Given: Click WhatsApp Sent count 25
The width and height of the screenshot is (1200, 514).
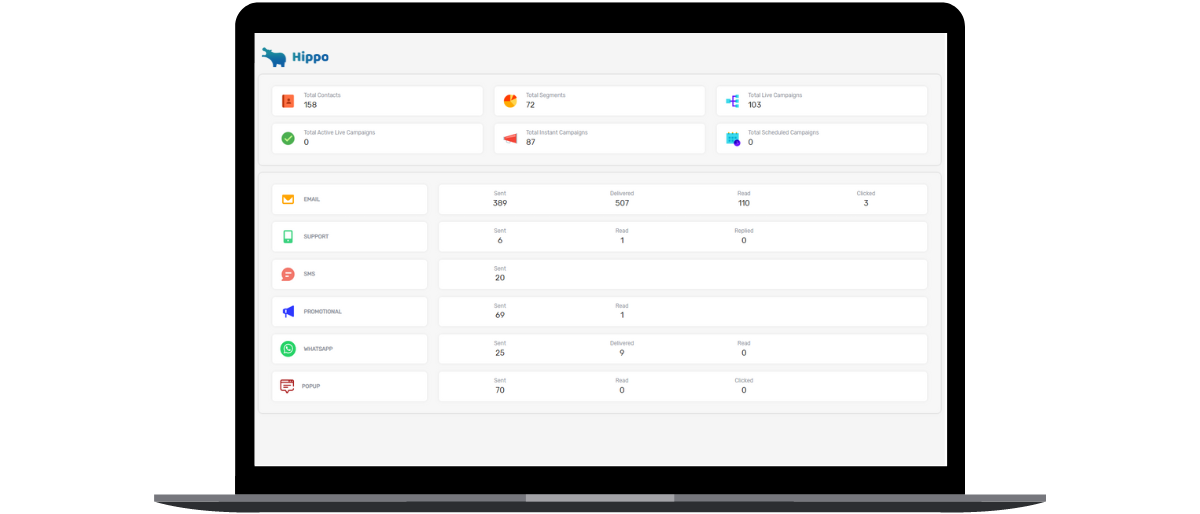Looking at the screenshot, I should (500, 352).
